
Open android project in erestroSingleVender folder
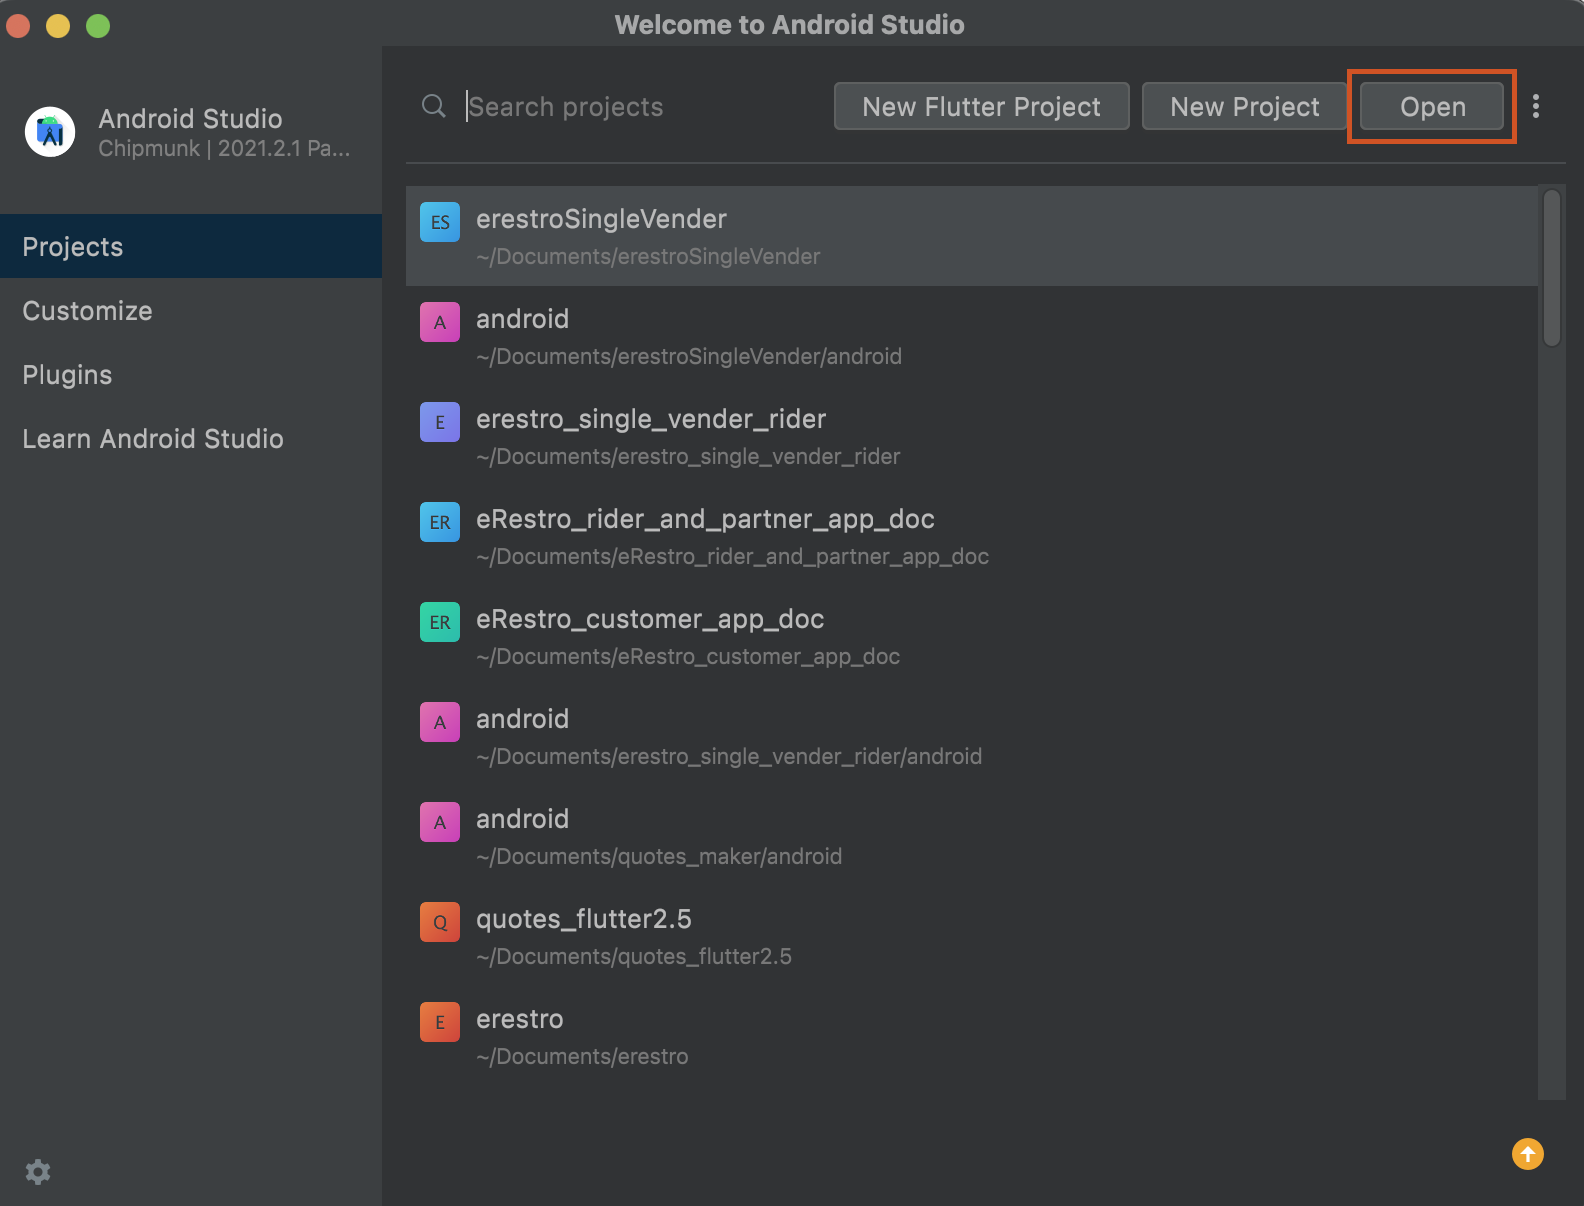tap(972, 336)
